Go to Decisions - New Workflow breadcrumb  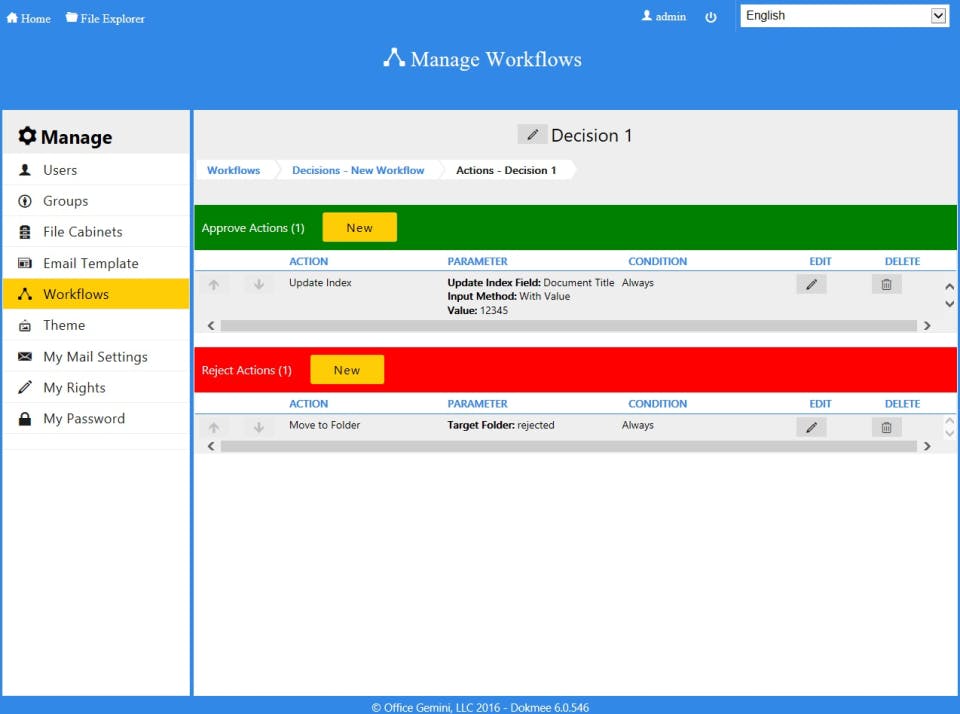(358, 170)
